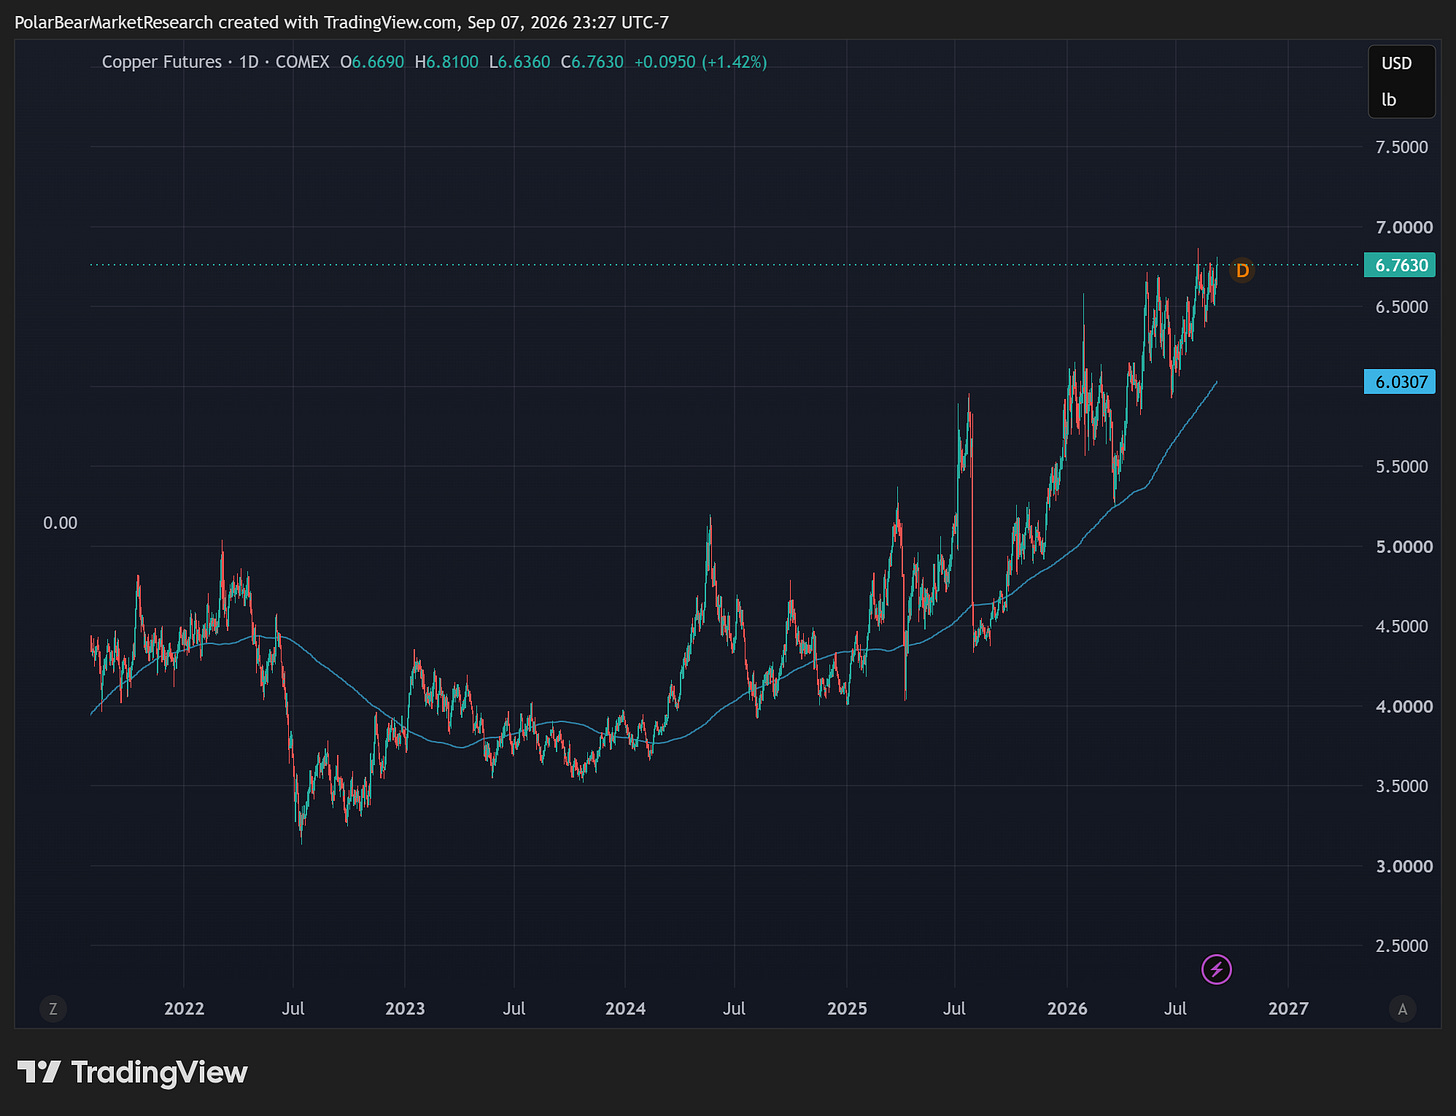
Task: Click the closing price value C6.7630
Action: (x=592, y=62)
